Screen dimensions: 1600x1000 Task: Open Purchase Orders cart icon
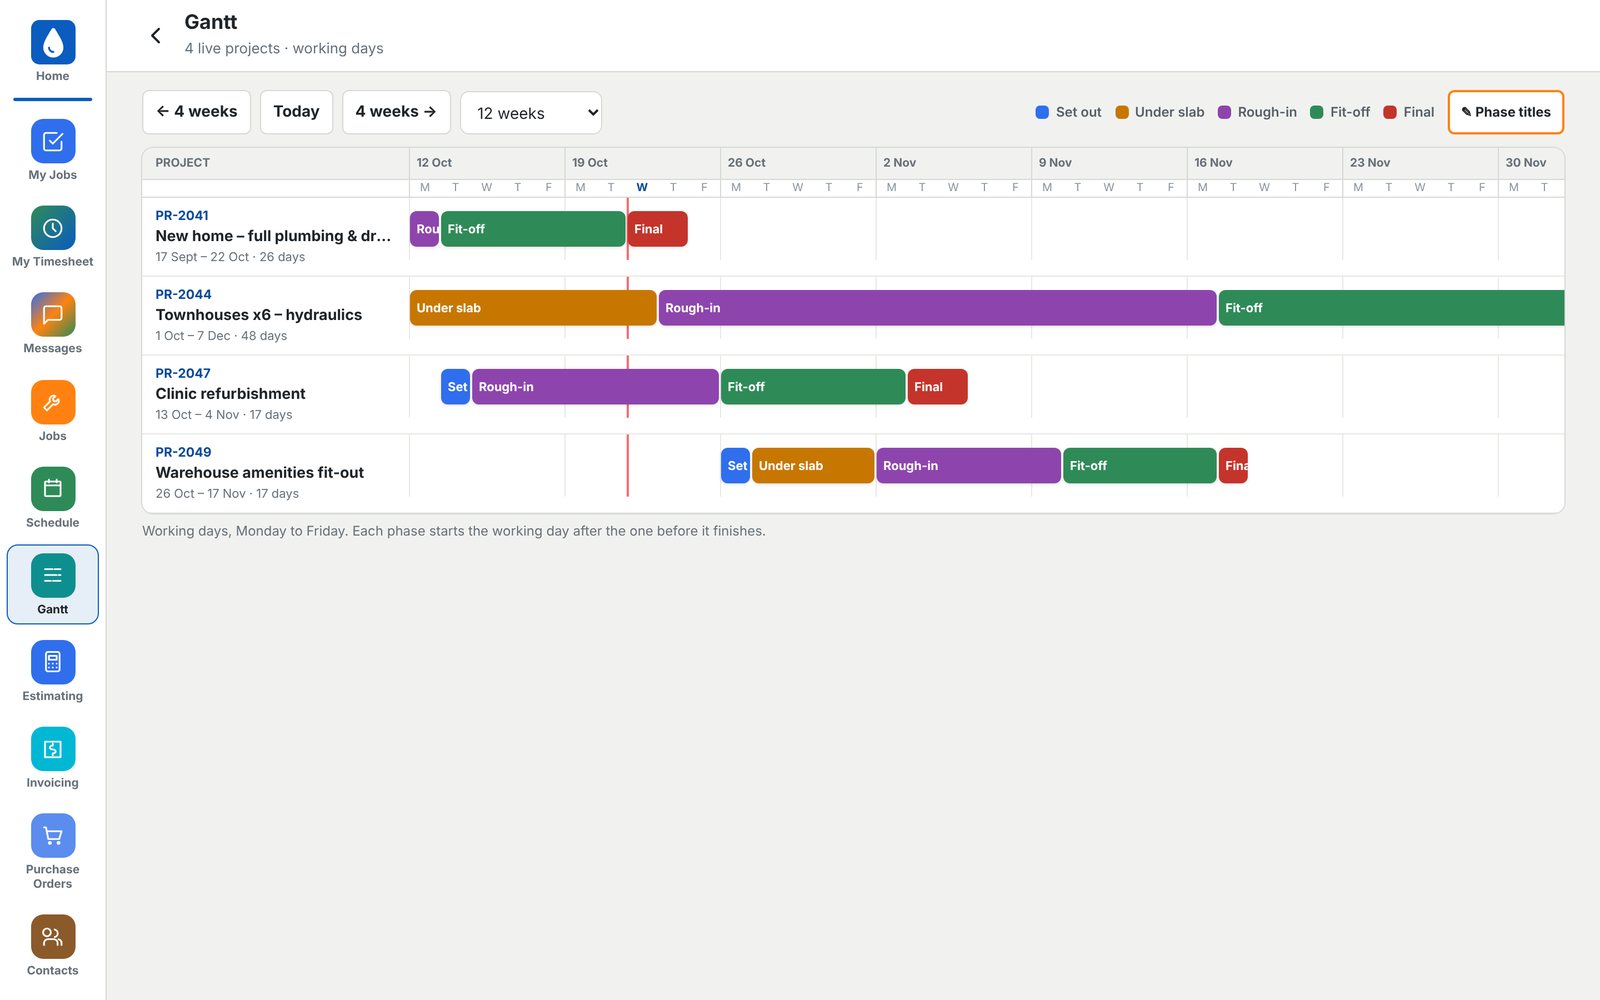[53, 836]
